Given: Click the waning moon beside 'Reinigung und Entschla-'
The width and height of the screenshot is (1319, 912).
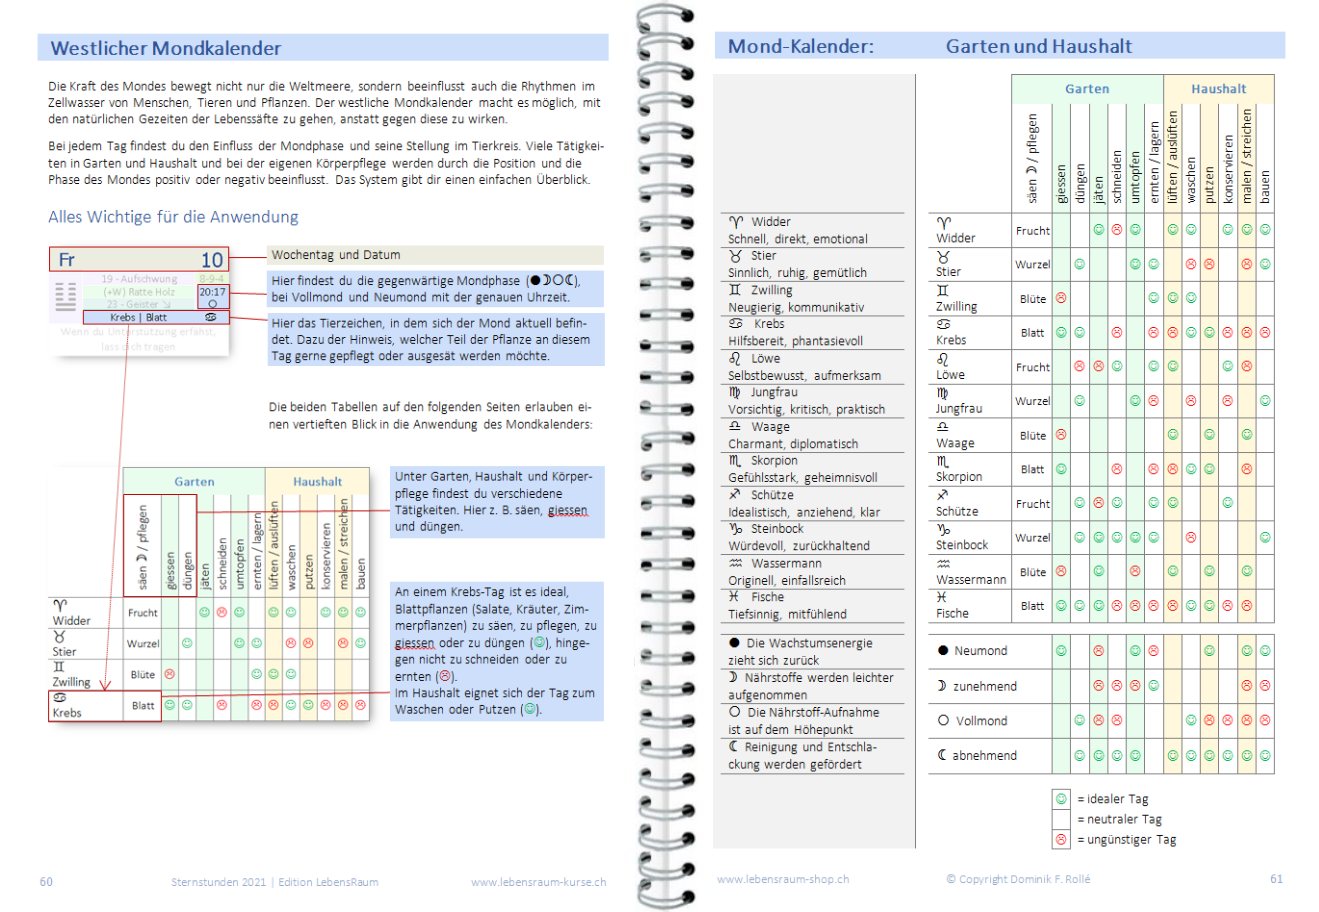Looking at the screenshot, I should pos(734,747).
